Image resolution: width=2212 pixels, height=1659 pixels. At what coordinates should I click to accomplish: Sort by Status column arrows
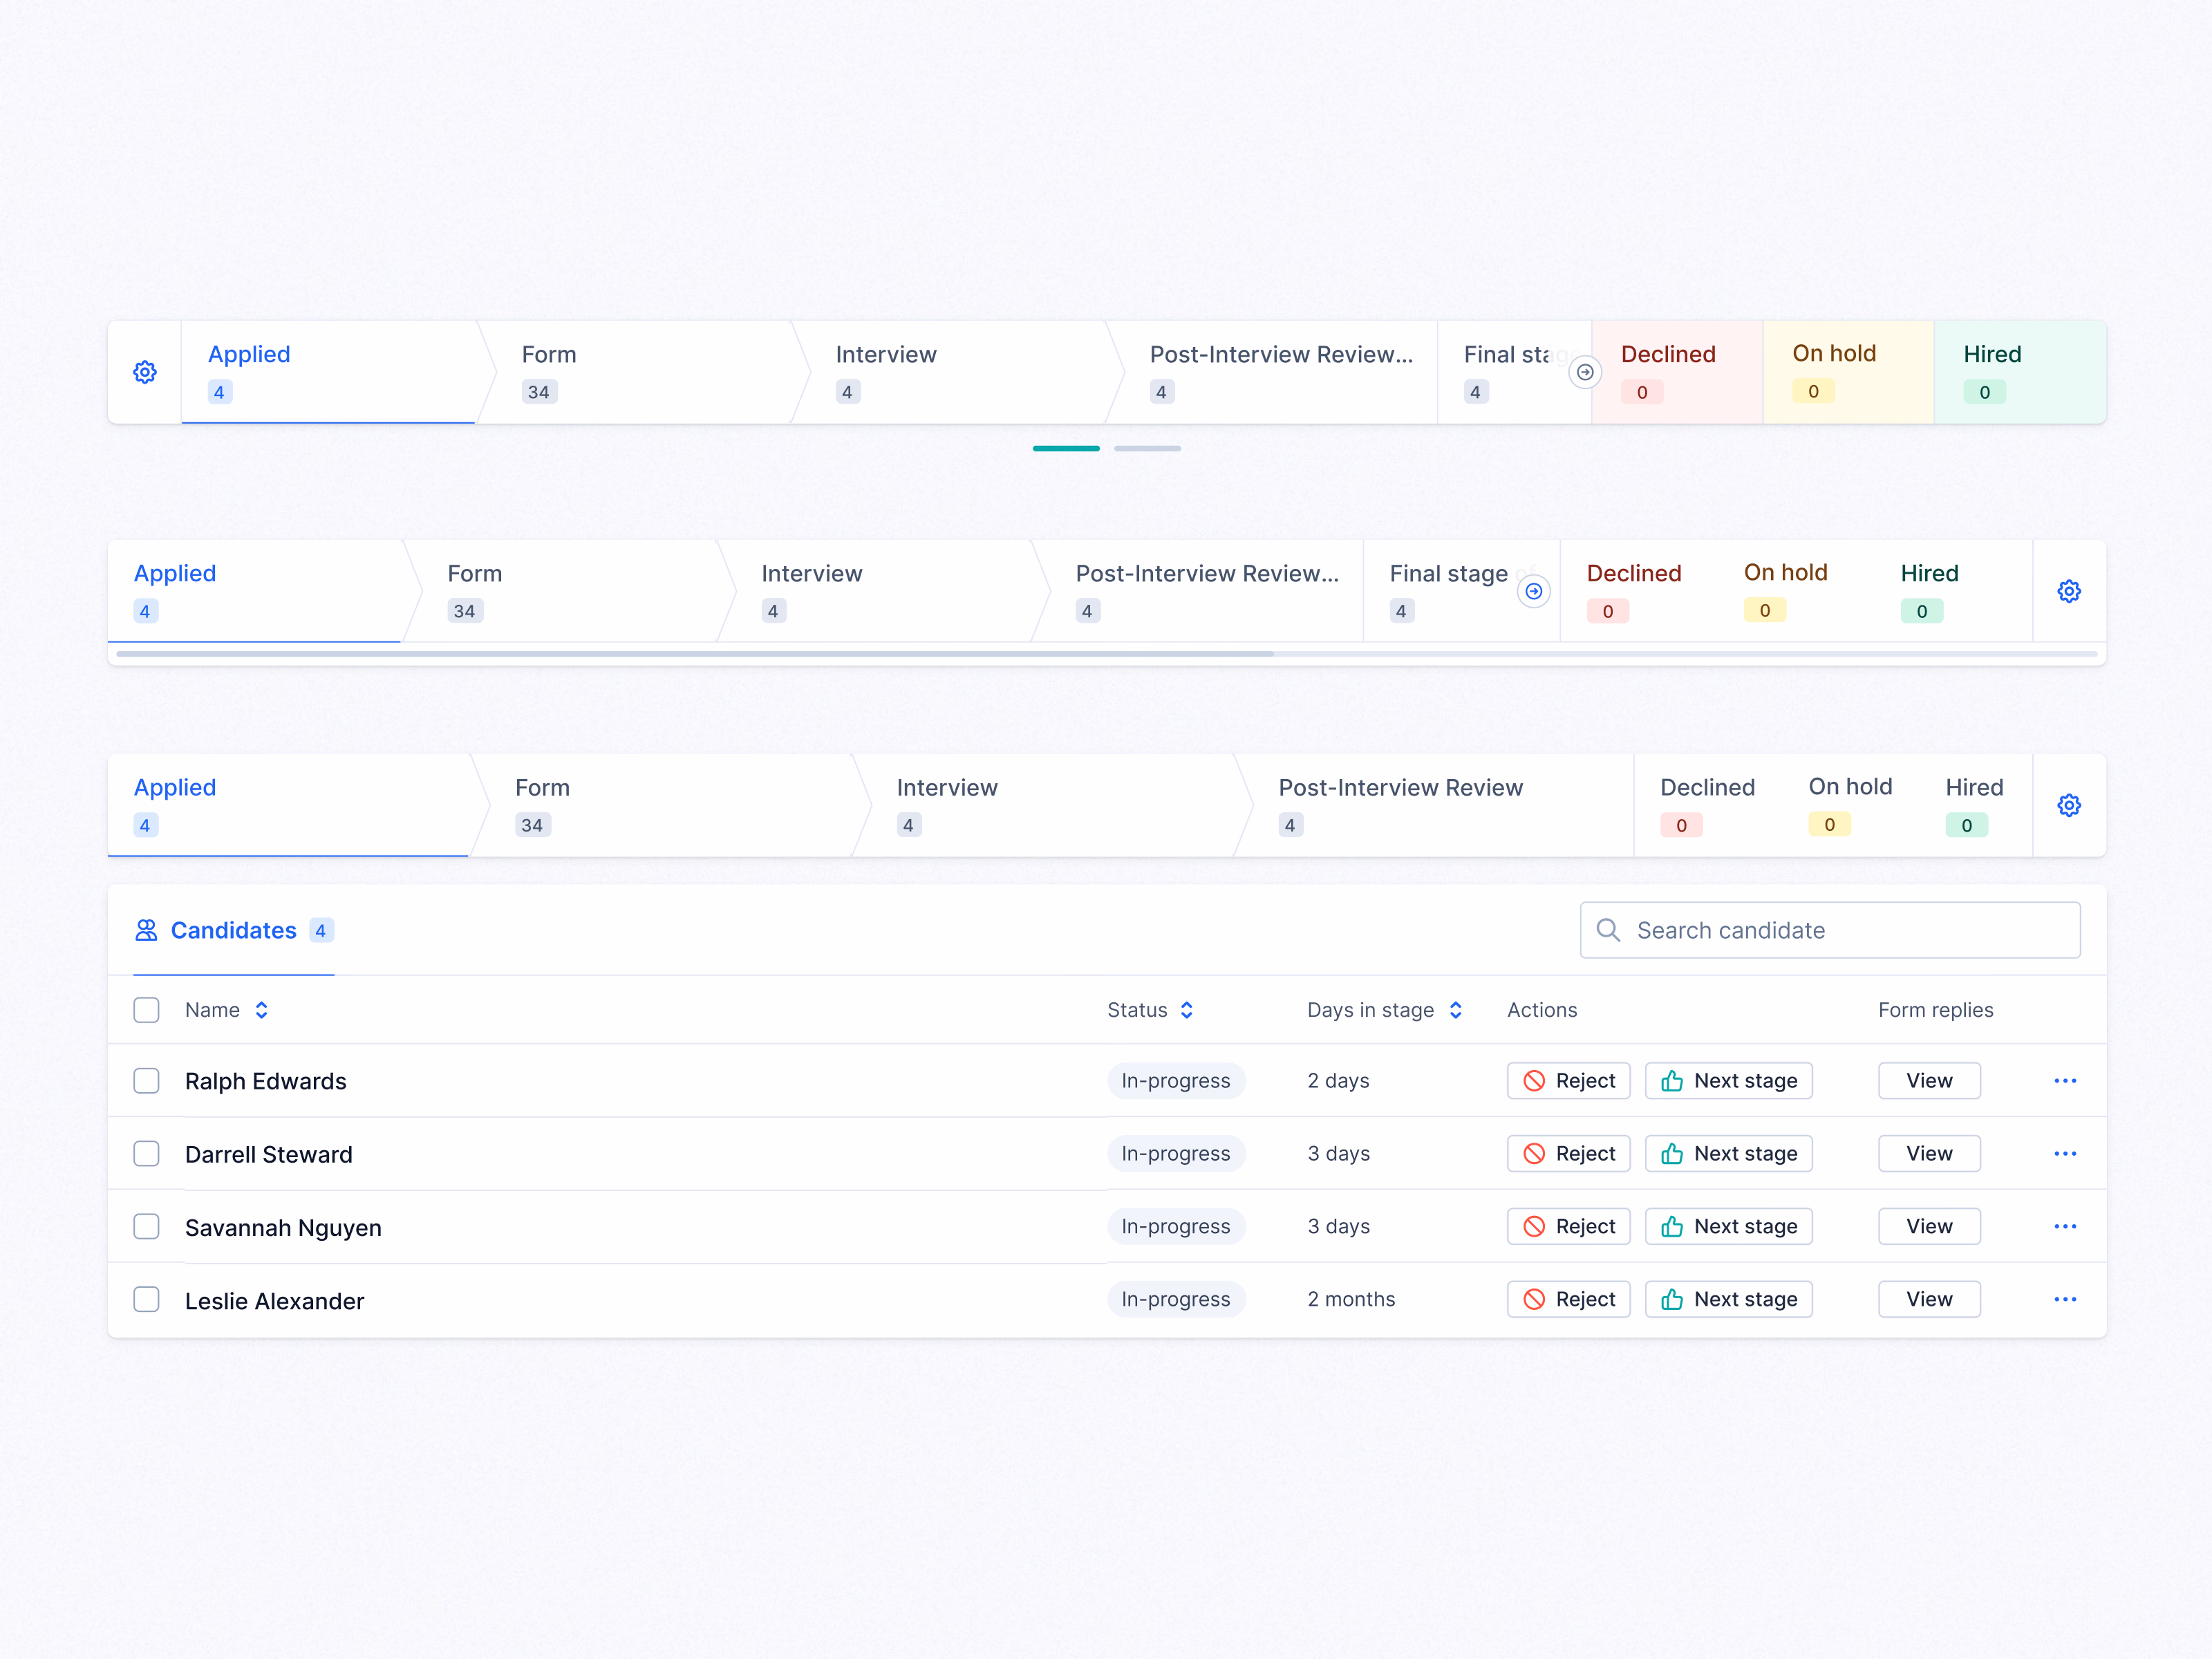[x=1187, y=1010]
